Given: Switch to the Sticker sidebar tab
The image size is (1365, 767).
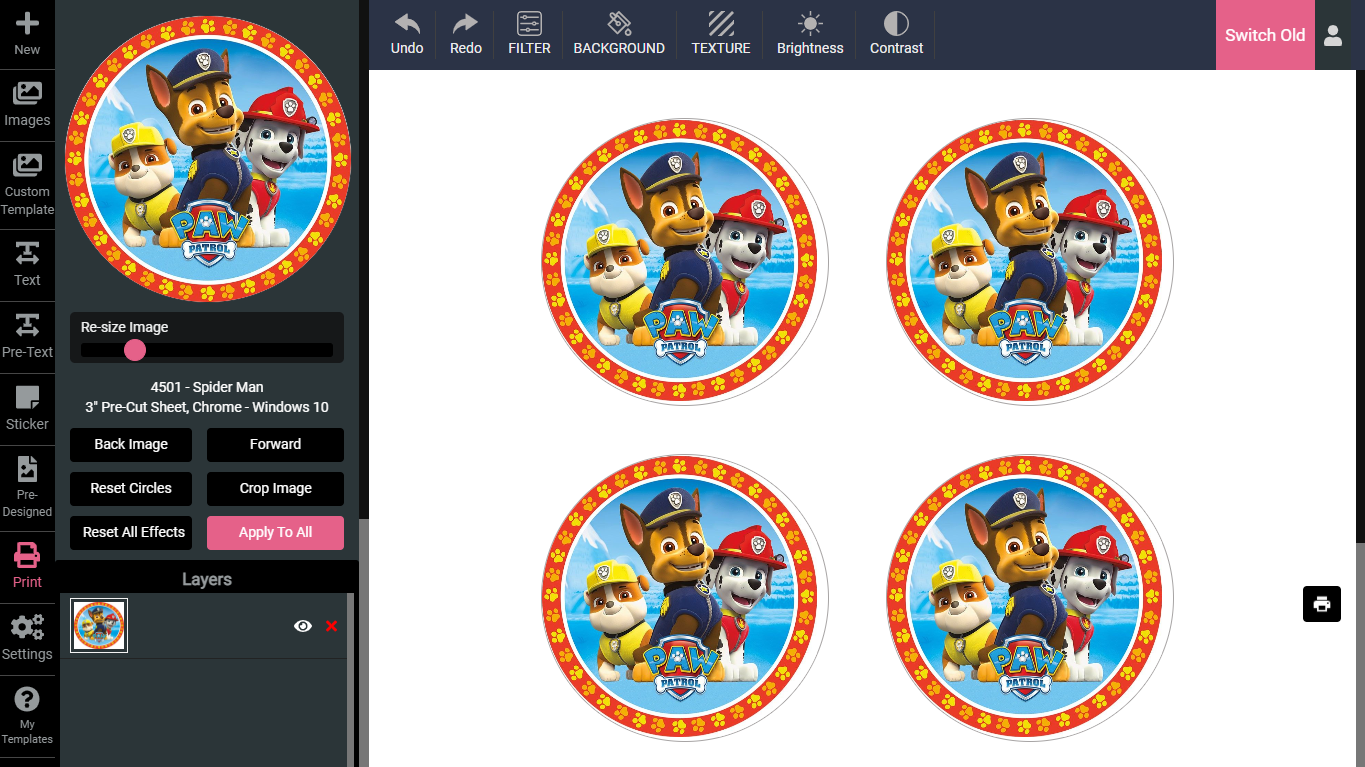Looking at the screenshot, I should [x=27, y=408].
